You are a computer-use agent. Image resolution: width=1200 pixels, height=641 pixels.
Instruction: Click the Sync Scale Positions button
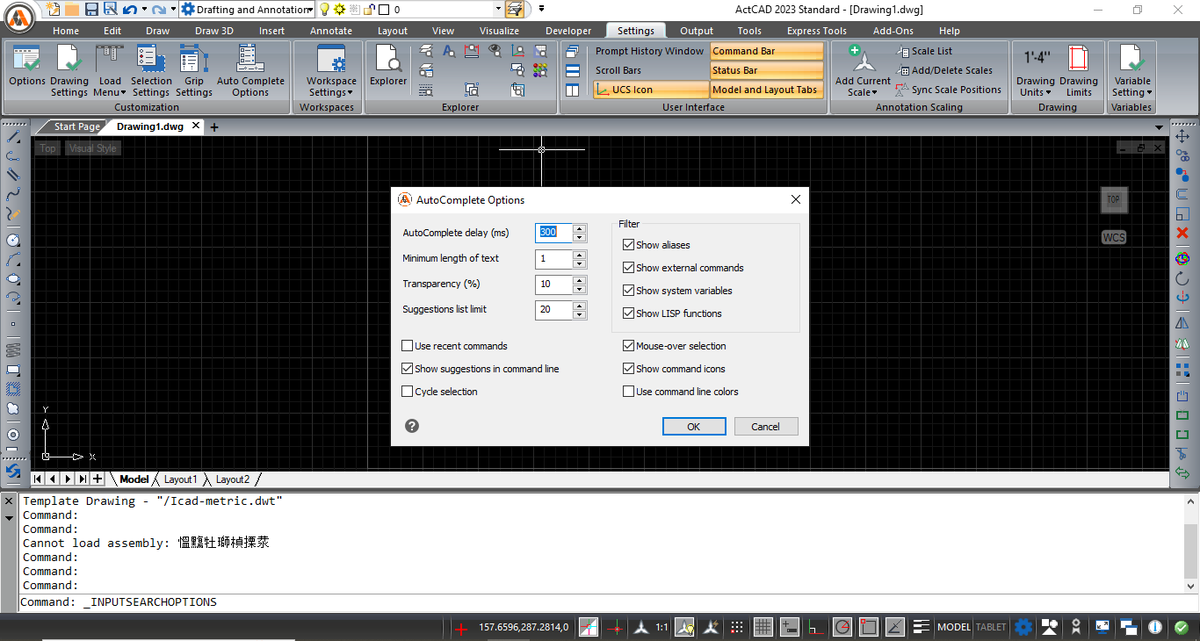(x=949, y=89)
